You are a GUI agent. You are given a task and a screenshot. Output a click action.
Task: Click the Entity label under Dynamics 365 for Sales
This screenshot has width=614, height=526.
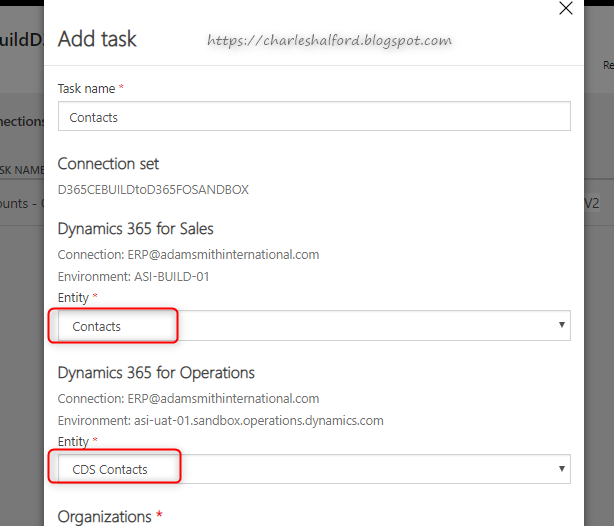[74, 298]
